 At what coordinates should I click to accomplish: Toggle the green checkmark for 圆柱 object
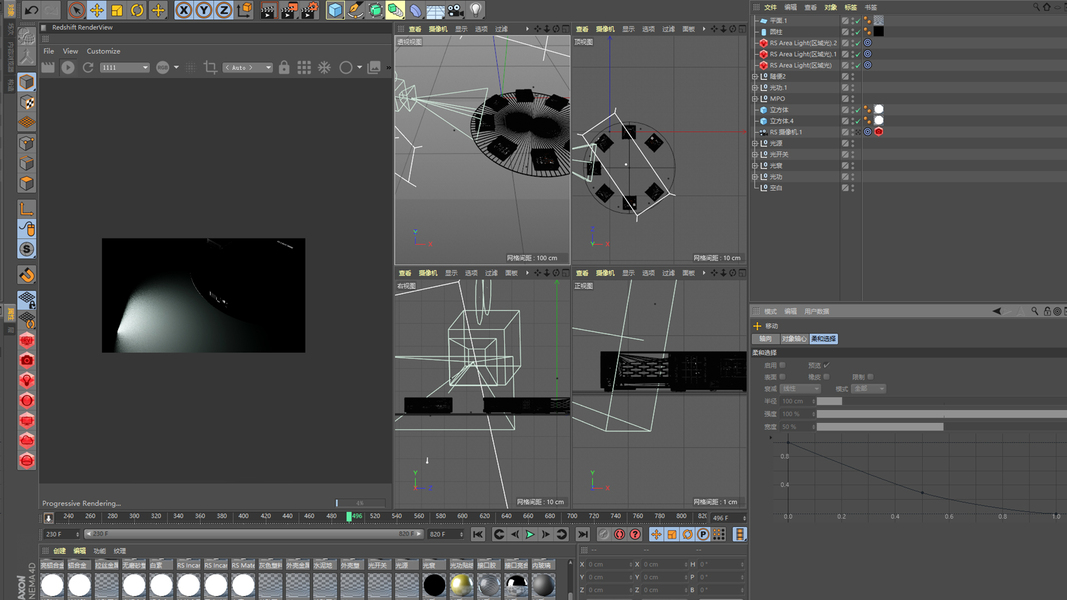pyautogui.click(x=856, y=31)
